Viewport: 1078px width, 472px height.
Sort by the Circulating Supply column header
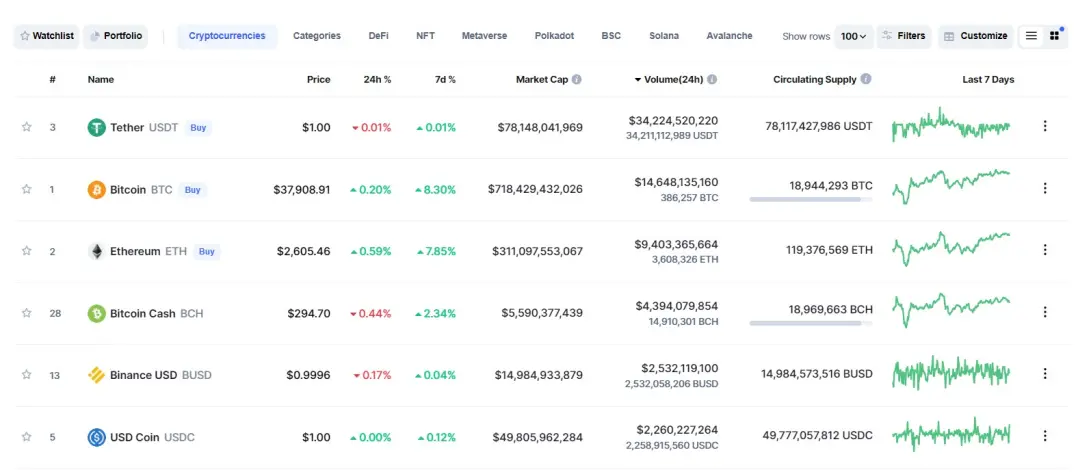(x=815, y=80)
